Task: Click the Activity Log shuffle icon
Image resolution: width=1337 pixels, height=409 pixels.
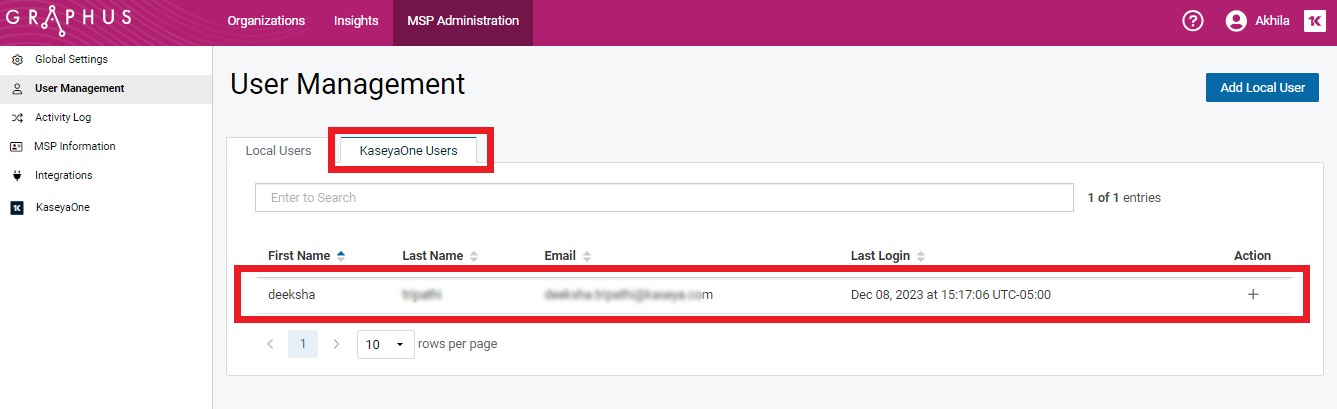Action: pos(16,118)
